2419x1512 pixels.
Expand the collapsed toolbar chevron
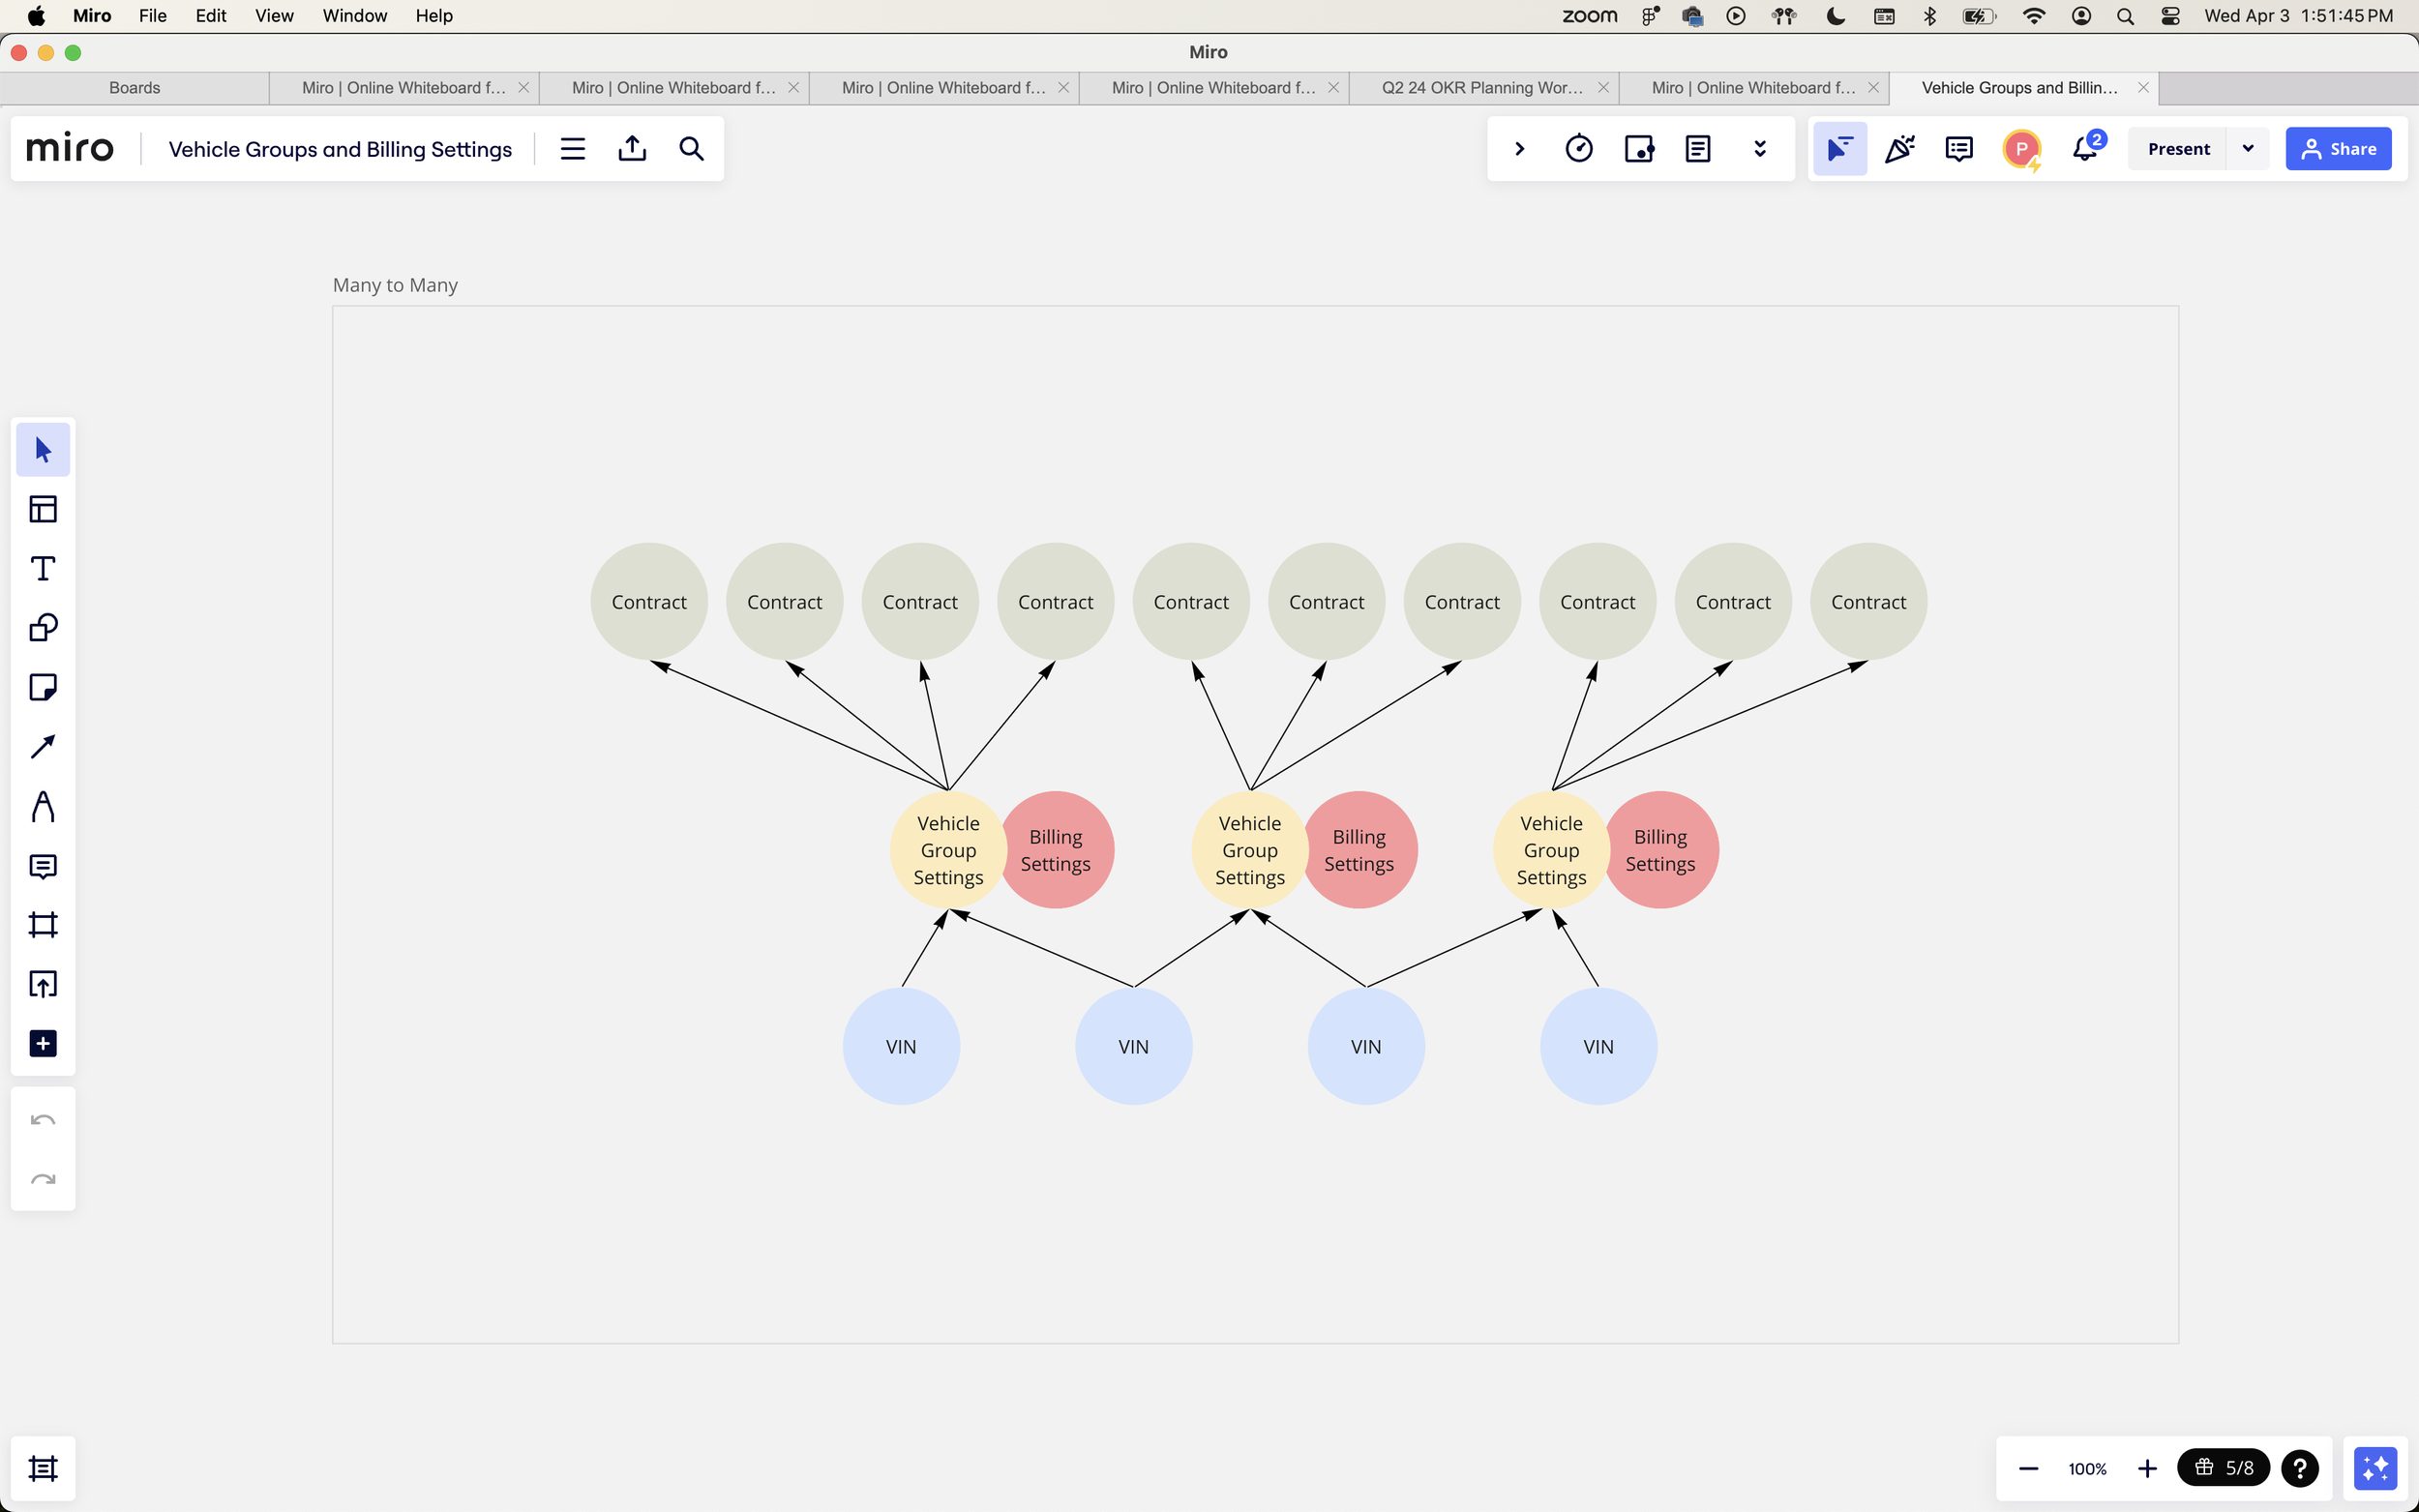point(1519,149)
